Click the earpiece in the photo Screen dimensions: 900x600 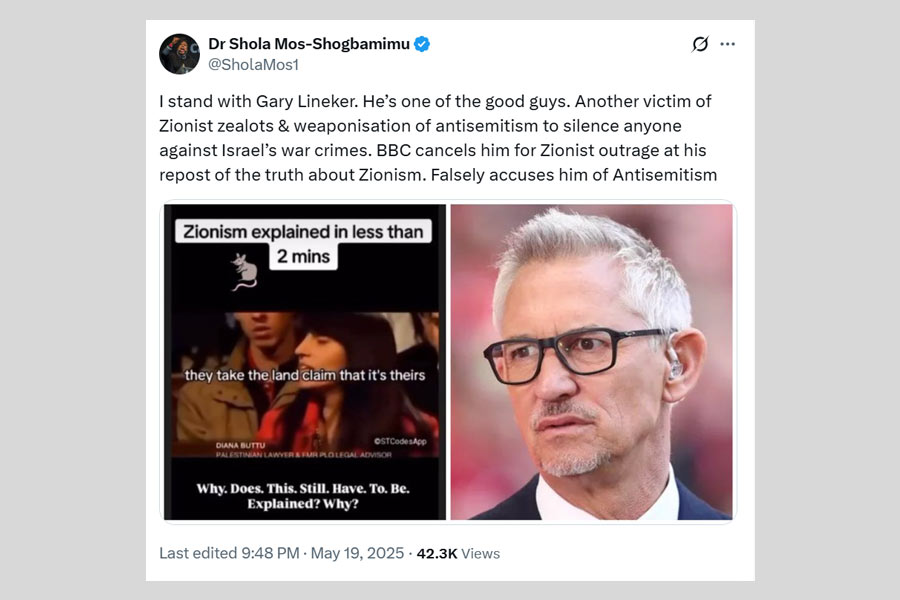click(675, 367)
